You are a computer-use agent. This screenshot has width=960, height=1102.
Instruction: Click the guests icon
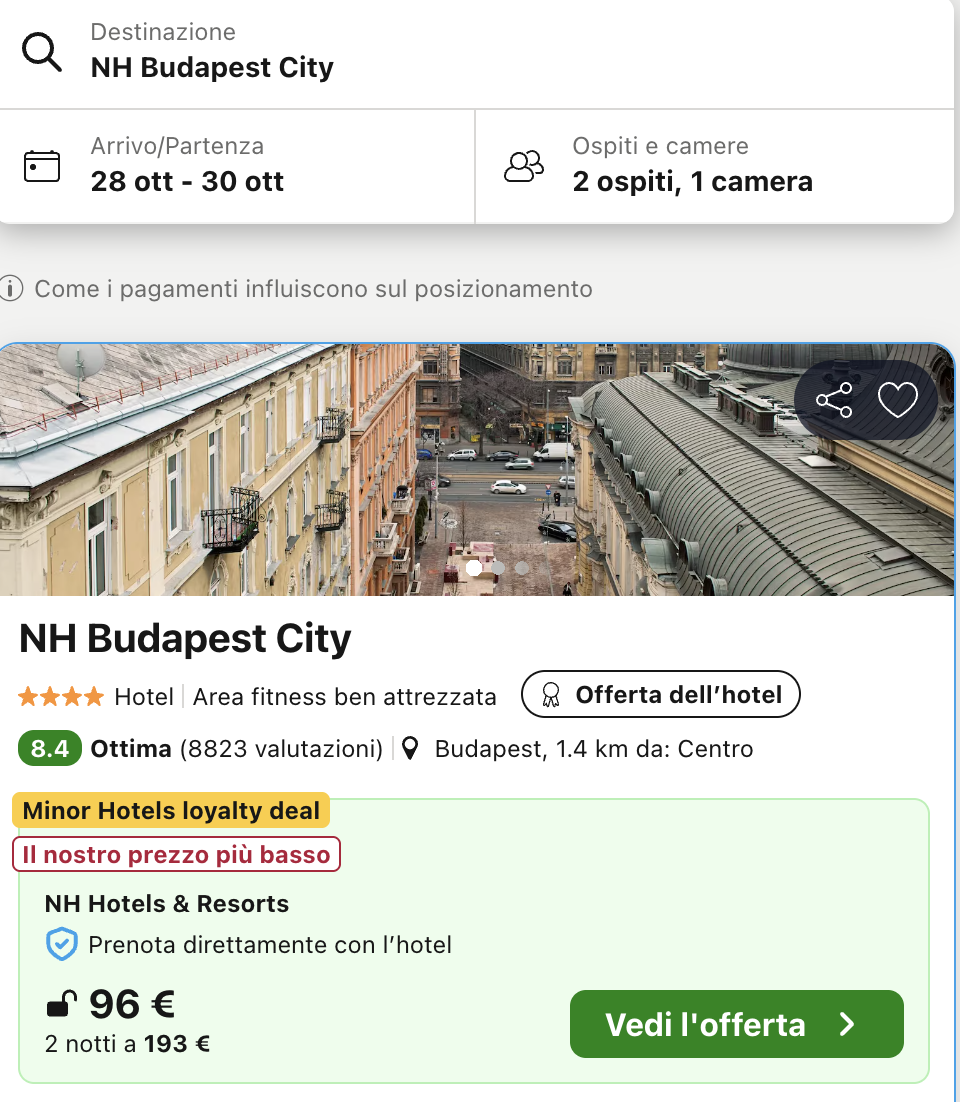click(x=524, y=166)
